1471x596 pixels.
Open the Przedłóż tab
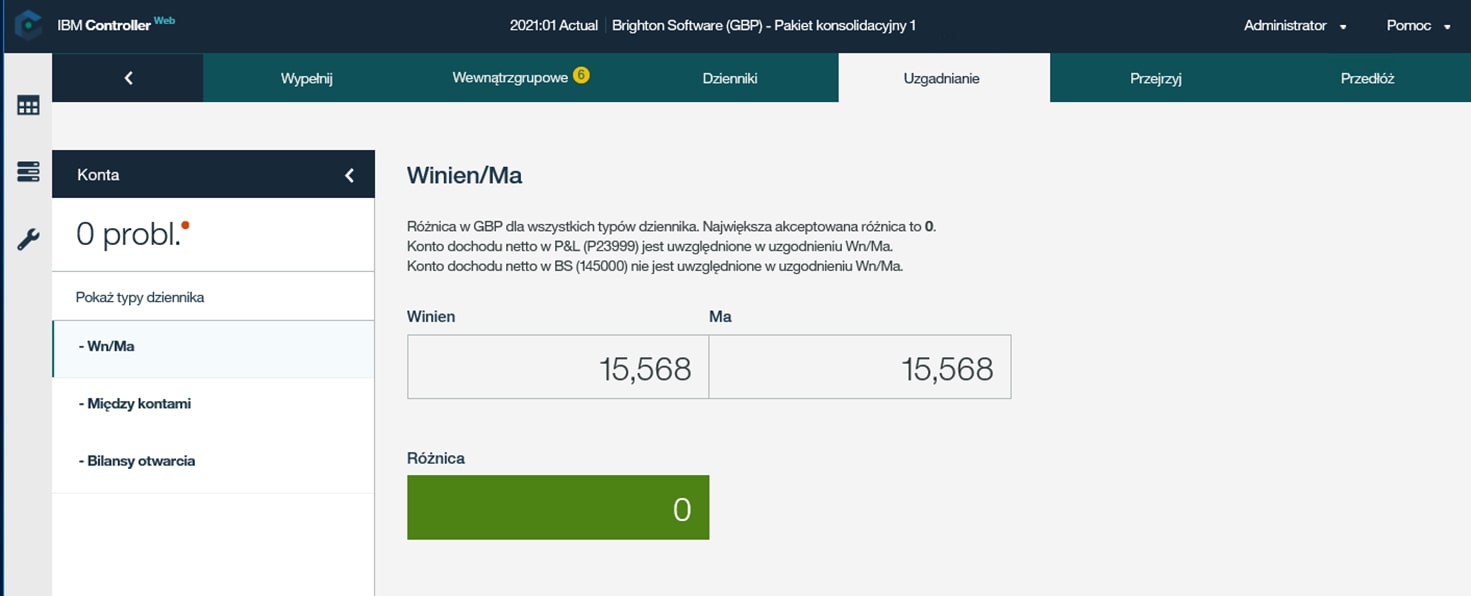point(1366,79)
